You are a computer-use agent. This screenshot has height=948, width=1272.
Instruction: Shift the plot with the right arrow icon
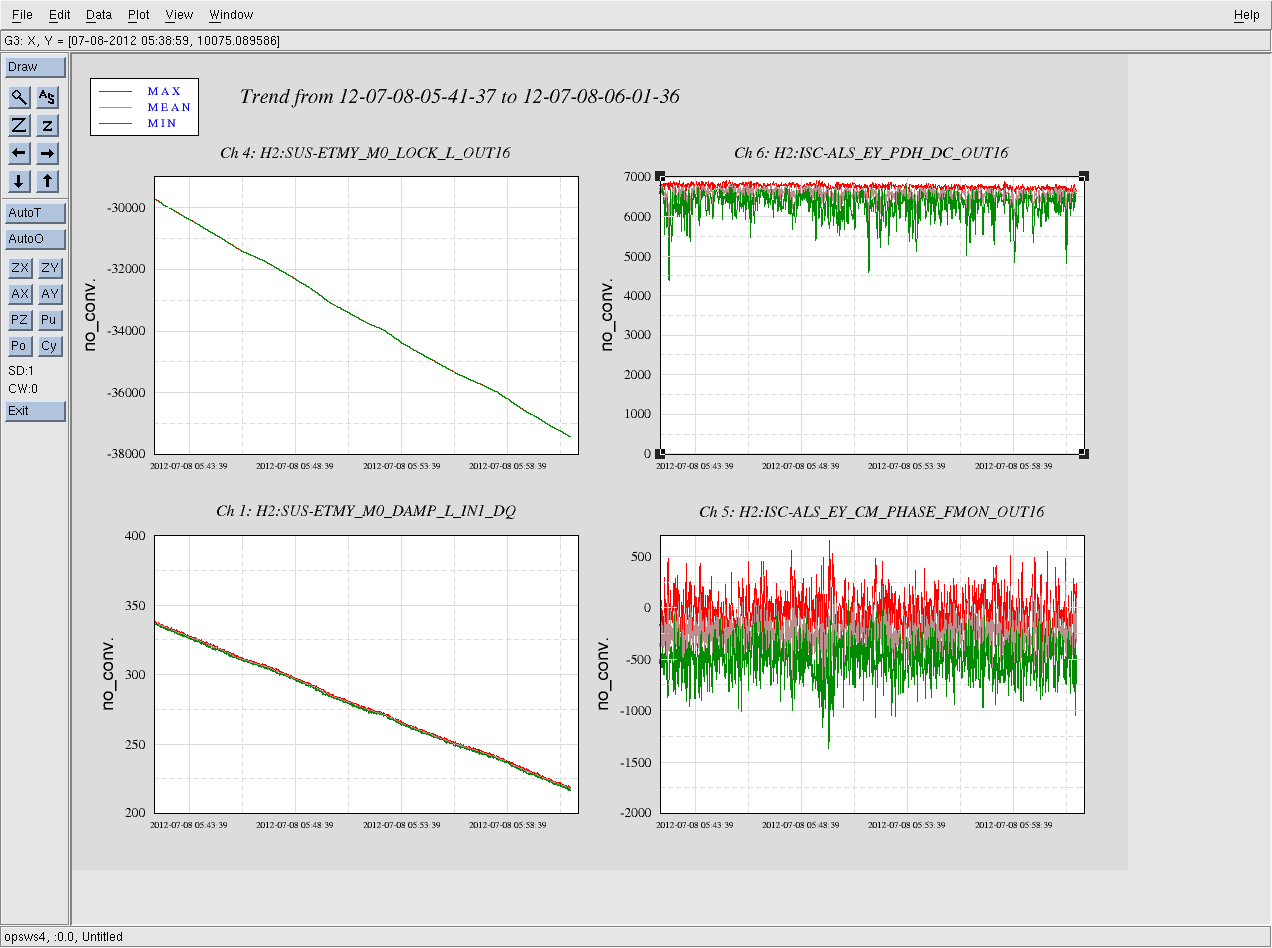[x=48, y=153]
